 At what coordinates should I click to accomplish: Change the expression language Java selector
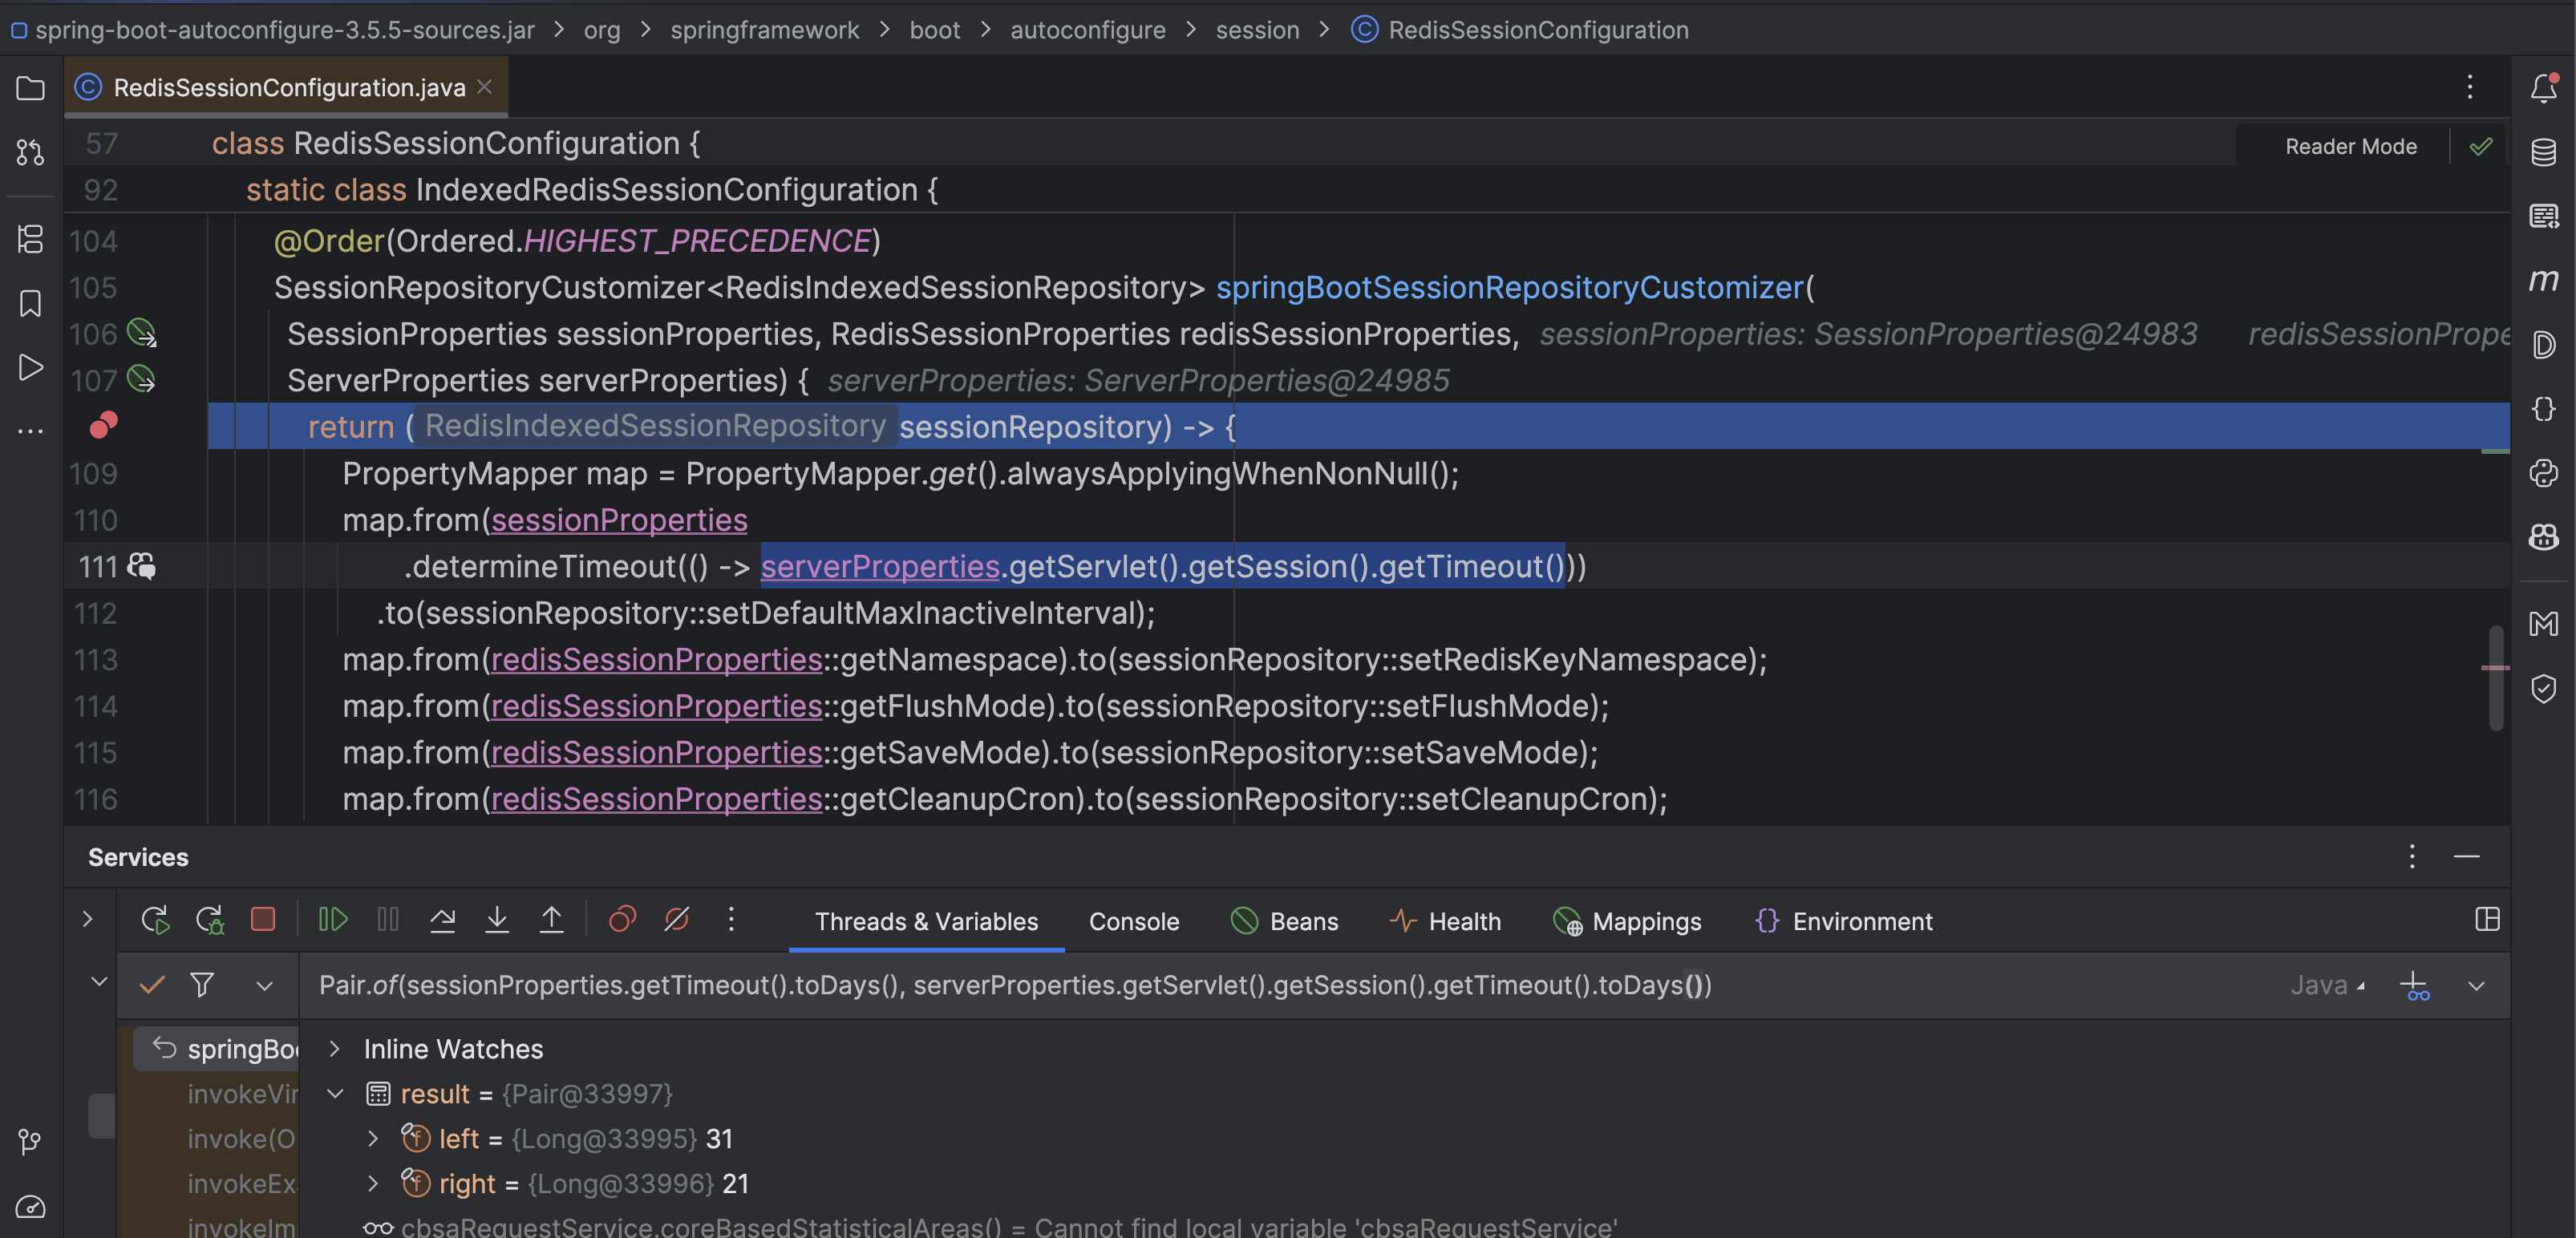coord(2327,985)
